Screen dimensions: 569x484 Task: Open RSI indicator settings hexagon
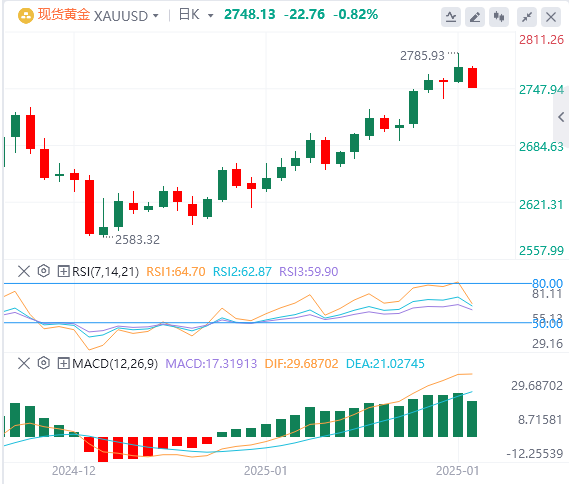coord(44,271)
